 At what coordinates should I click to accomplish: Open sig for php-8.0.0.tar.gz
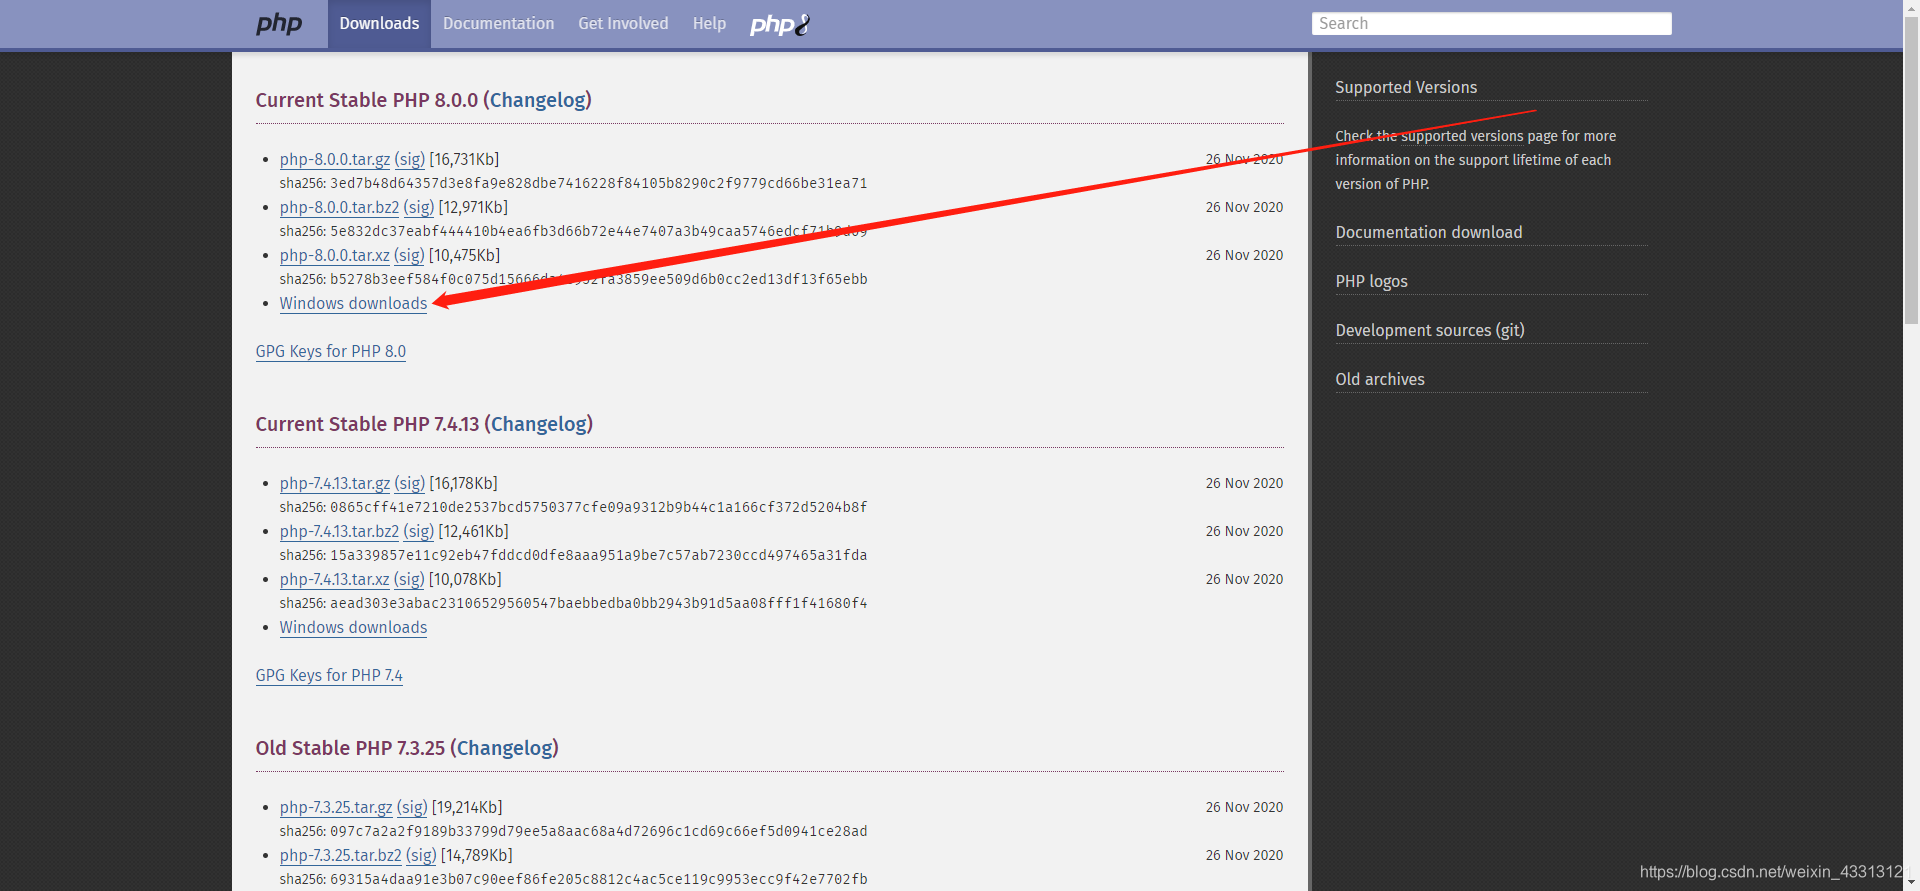point(410,159)
